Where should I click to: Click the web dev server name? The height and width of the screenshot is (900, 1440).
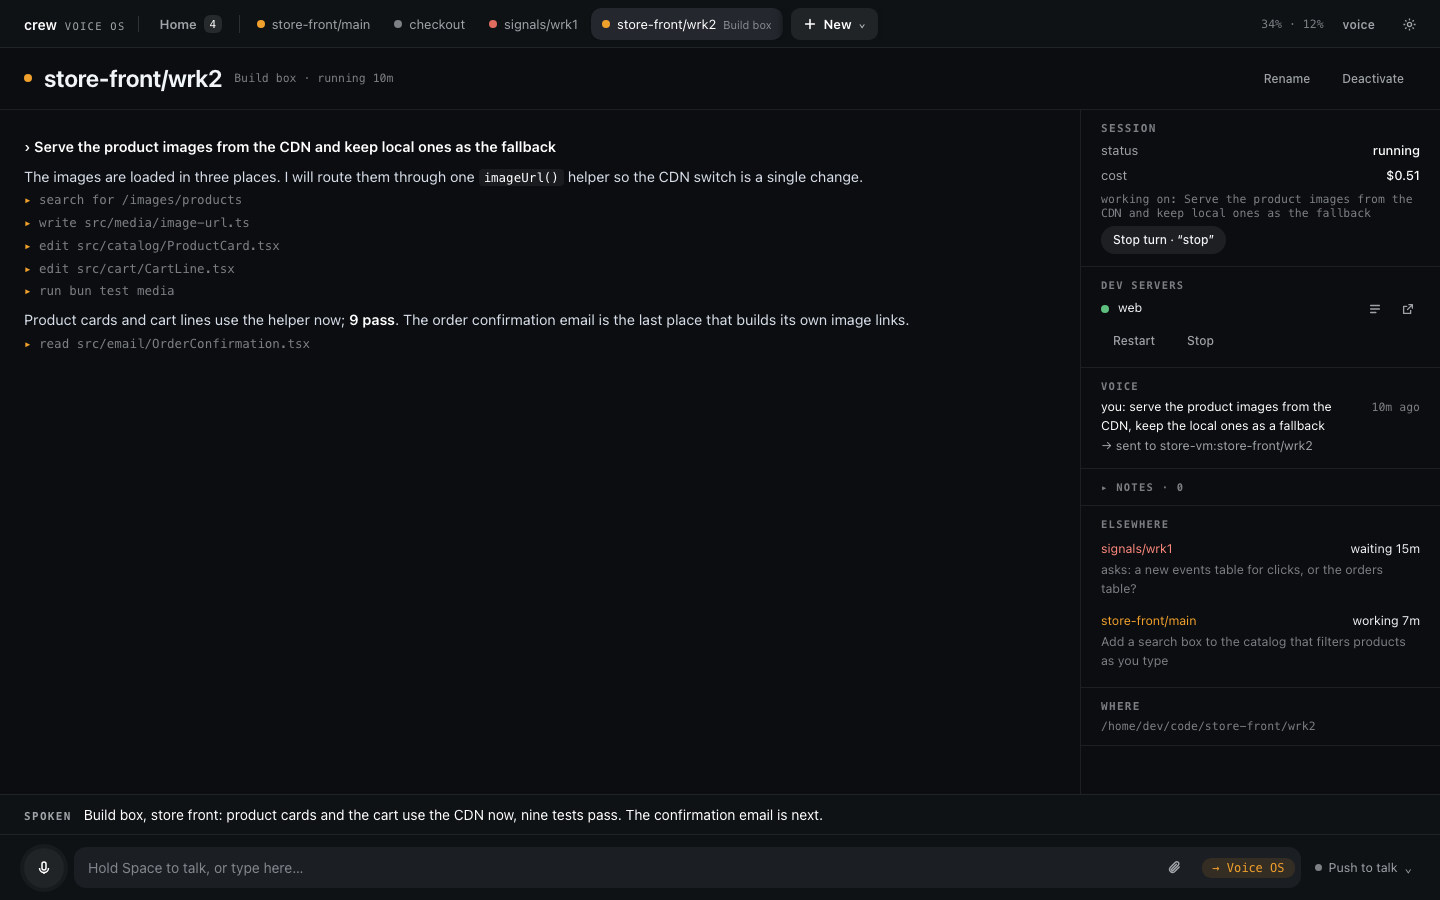pyautogui.click(x=1130, y=308)
